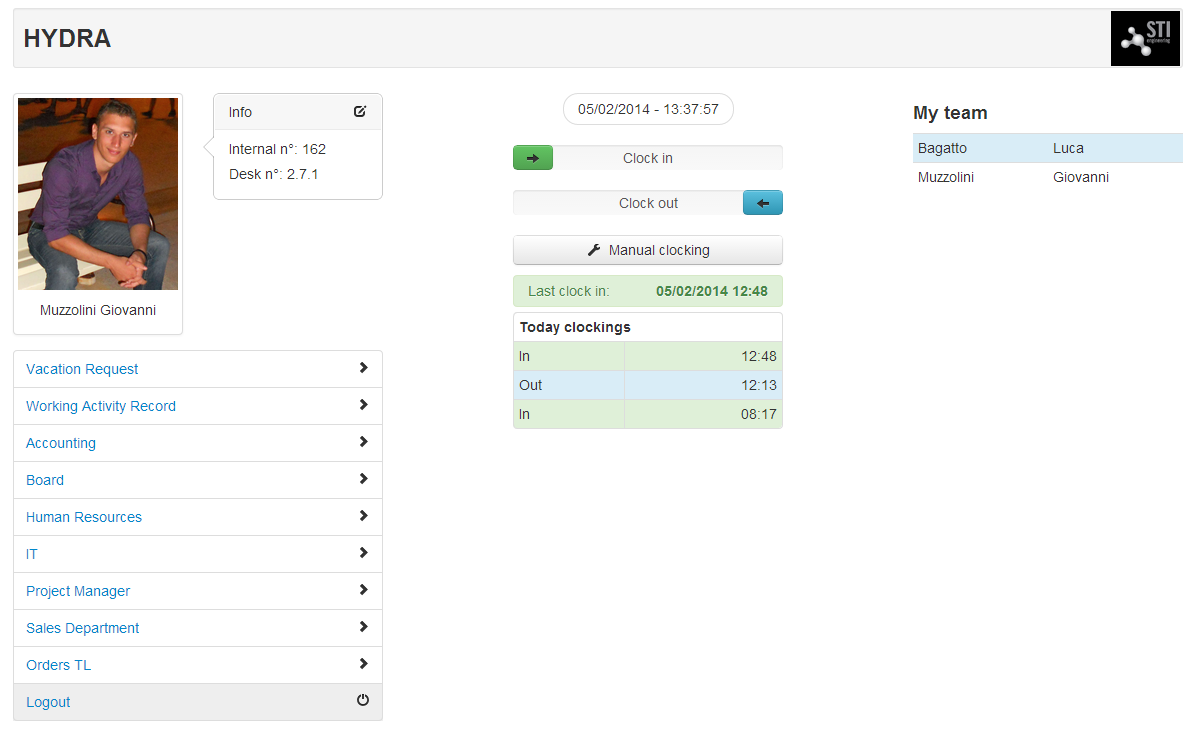Click Muzzolini Giovanni's profile photo

pos(98,194)
